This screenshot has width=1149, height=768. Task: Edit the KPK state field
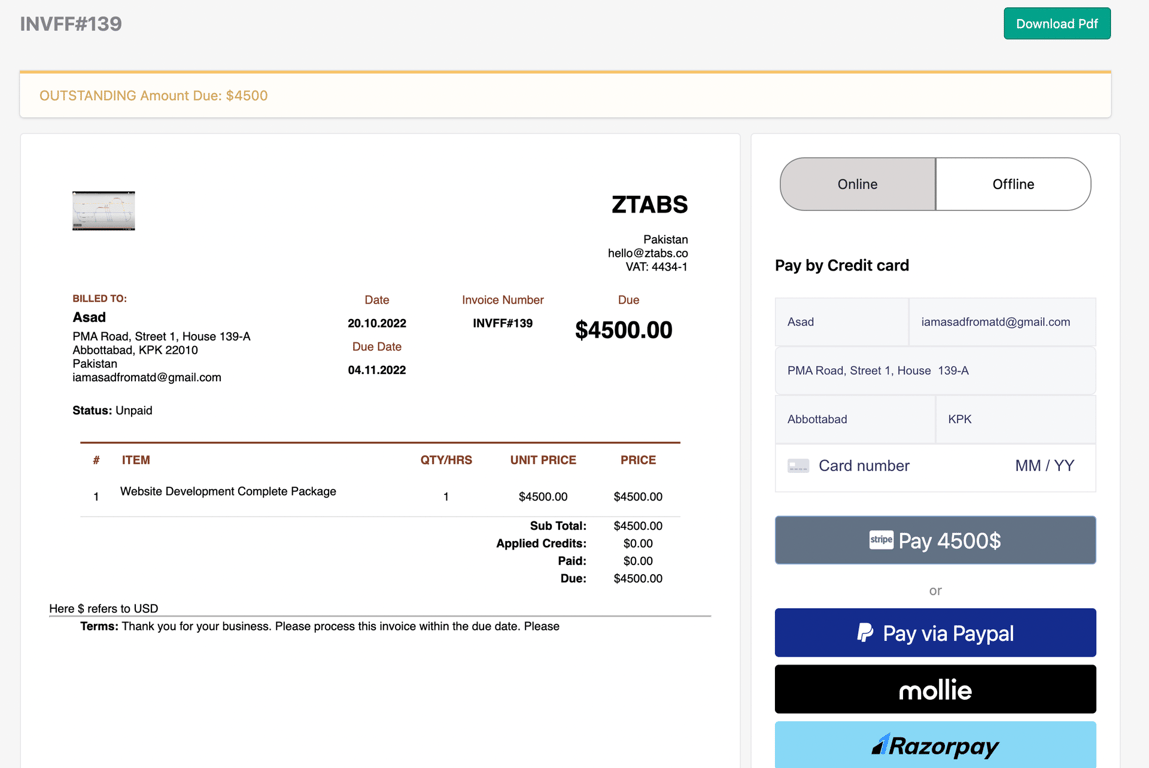pyautogui.click(x=1015, y=419)
